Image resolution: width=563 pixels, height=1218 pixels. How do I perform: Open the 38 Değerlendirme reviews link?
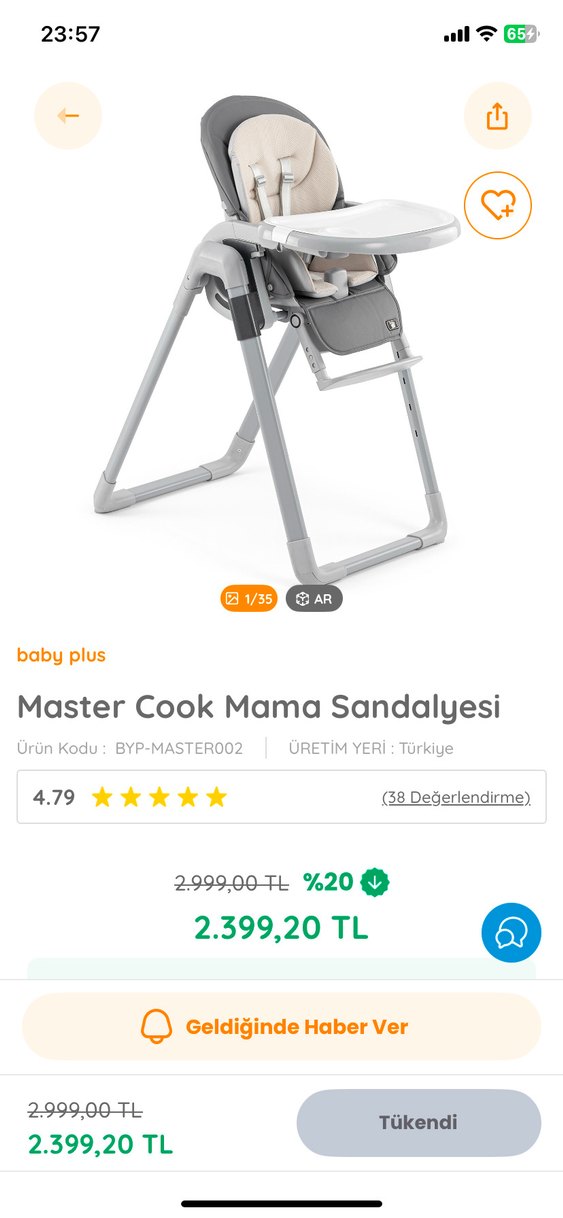456,798
